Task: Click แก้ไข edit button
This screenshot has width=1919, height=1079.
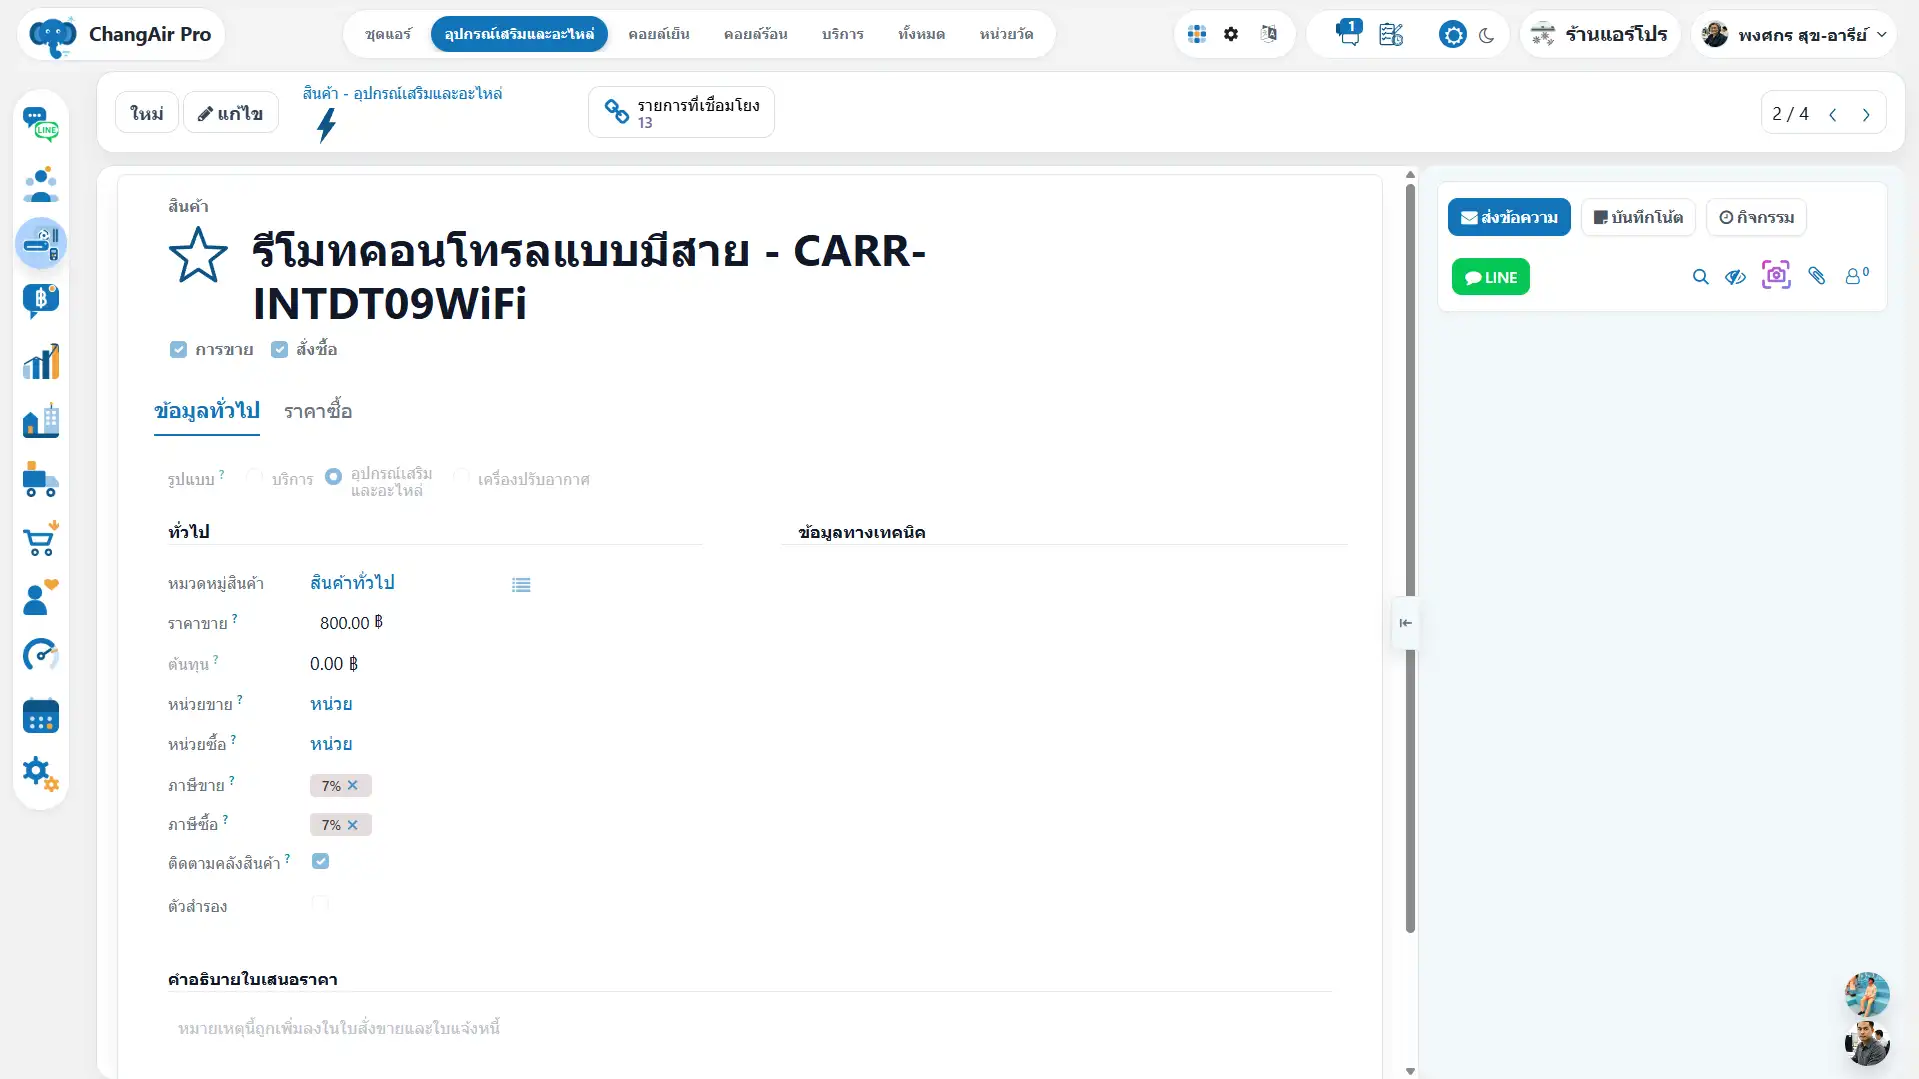Action: click(x=231, y=113)
